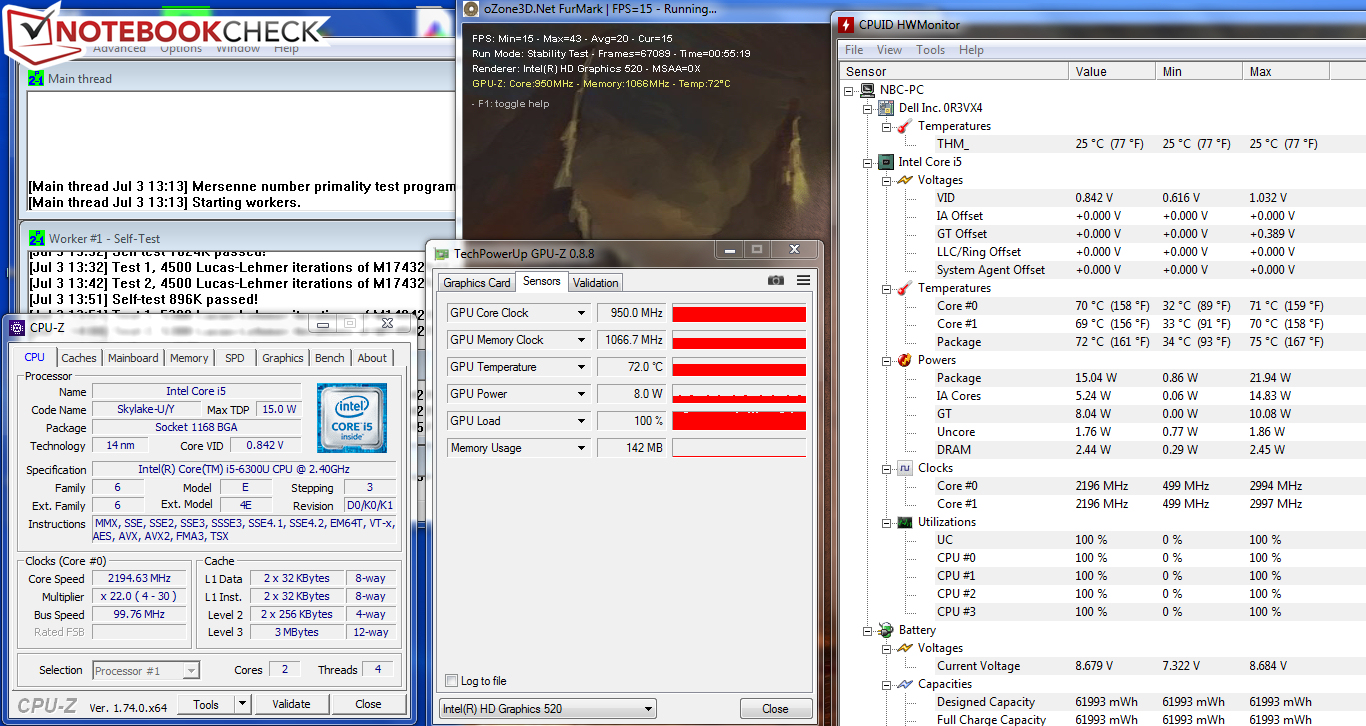
Task: Click the thermometer icon under Dell Inc.
Action: click(x=905, y=126)
